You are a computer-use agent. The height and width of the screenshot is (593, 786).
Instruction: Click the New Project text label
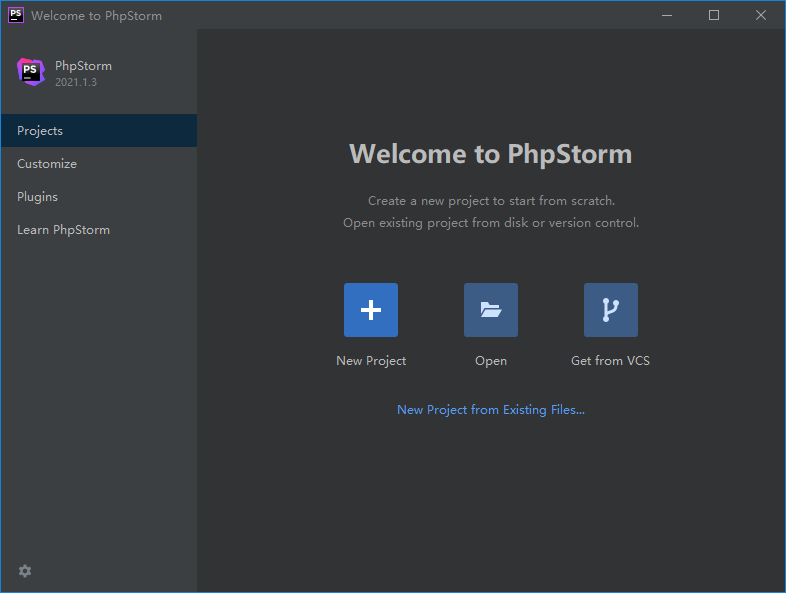click(371, 361)
